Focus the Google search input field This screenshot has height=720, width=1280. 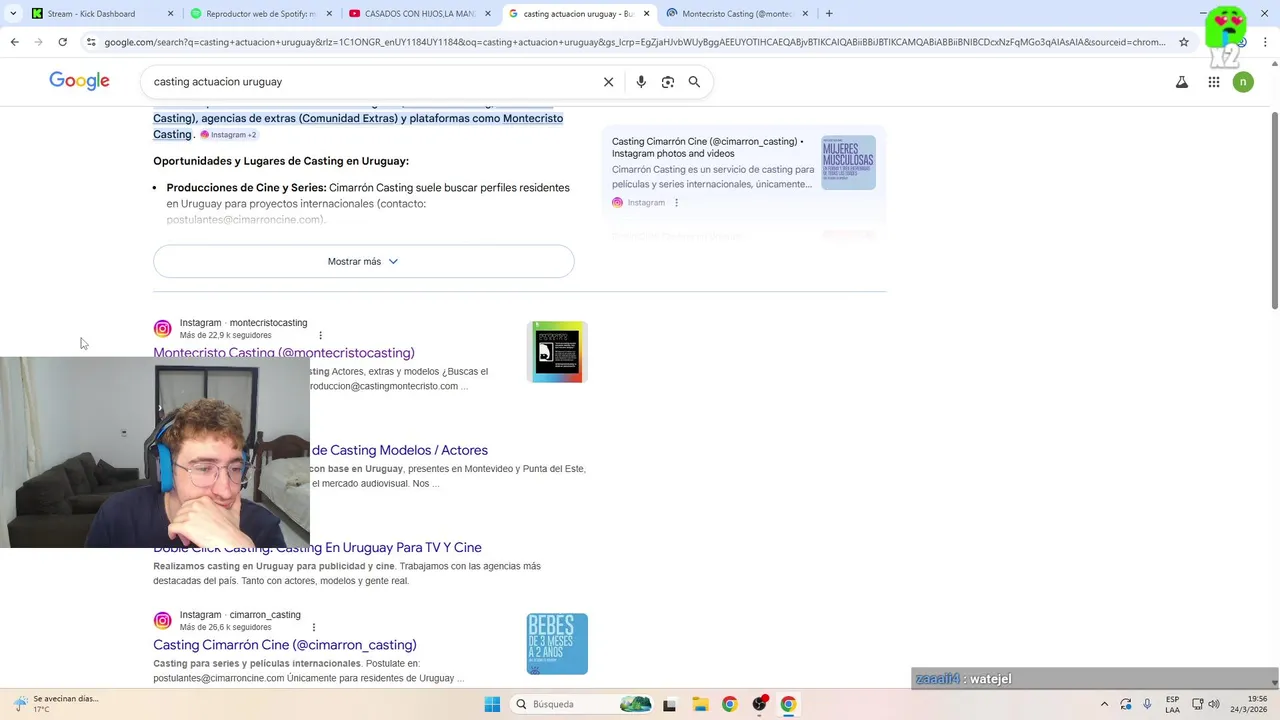pos(370,82)
